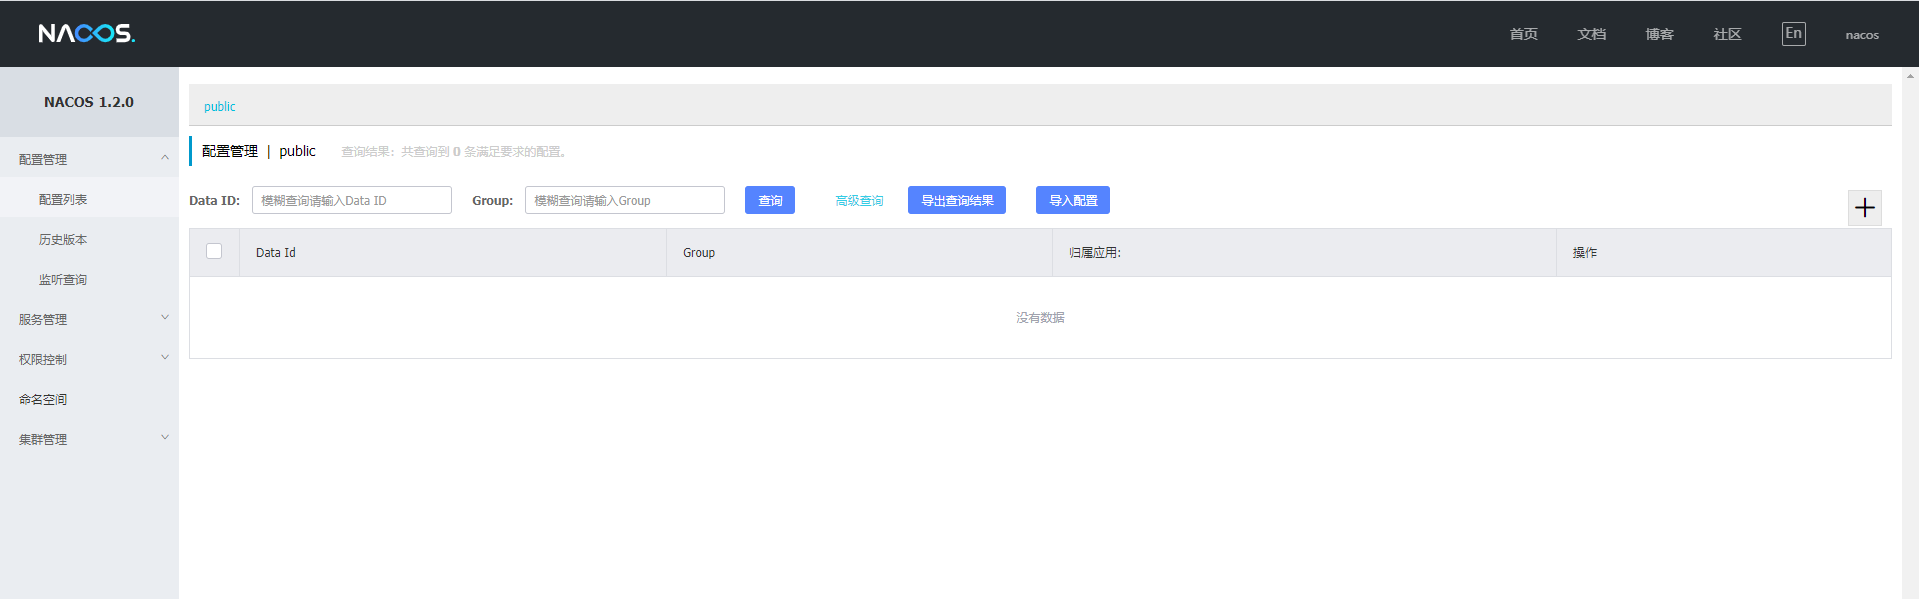Toggle the select-all checkbox in table header
The image size is (1919, 599).
[214, 251]
